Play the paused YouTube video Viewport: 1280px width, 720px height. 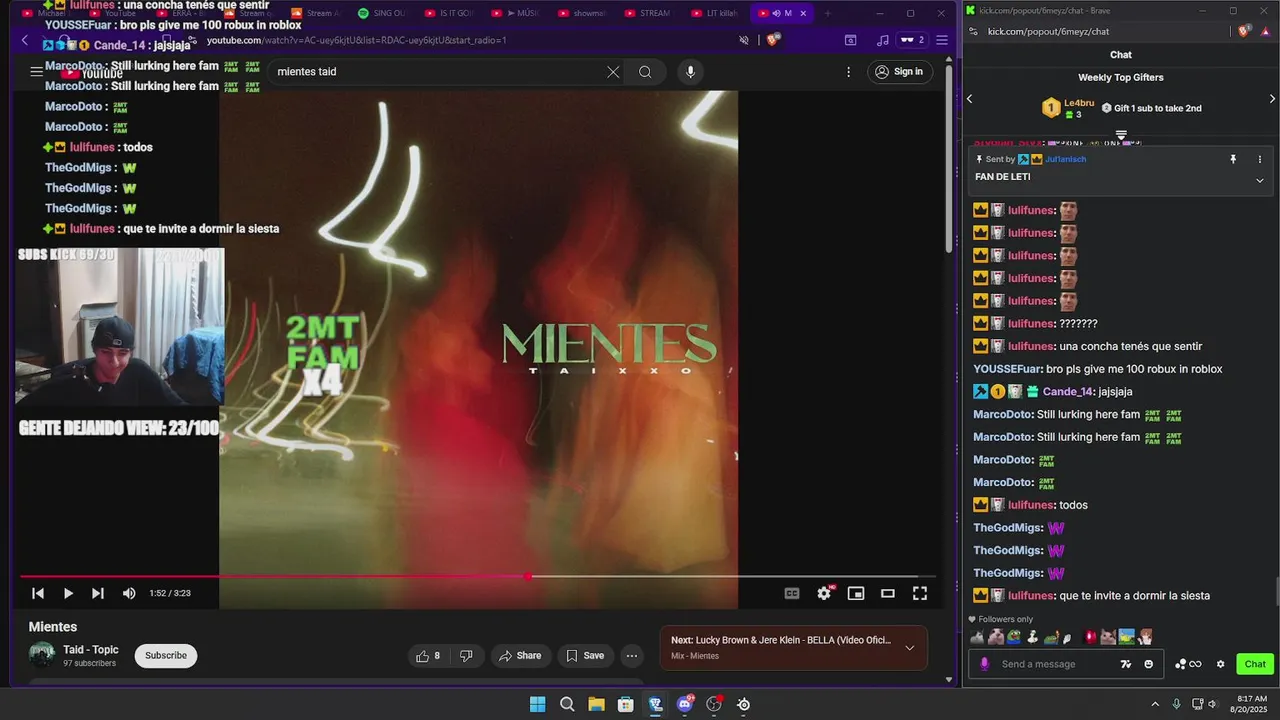tap(68, 593)
